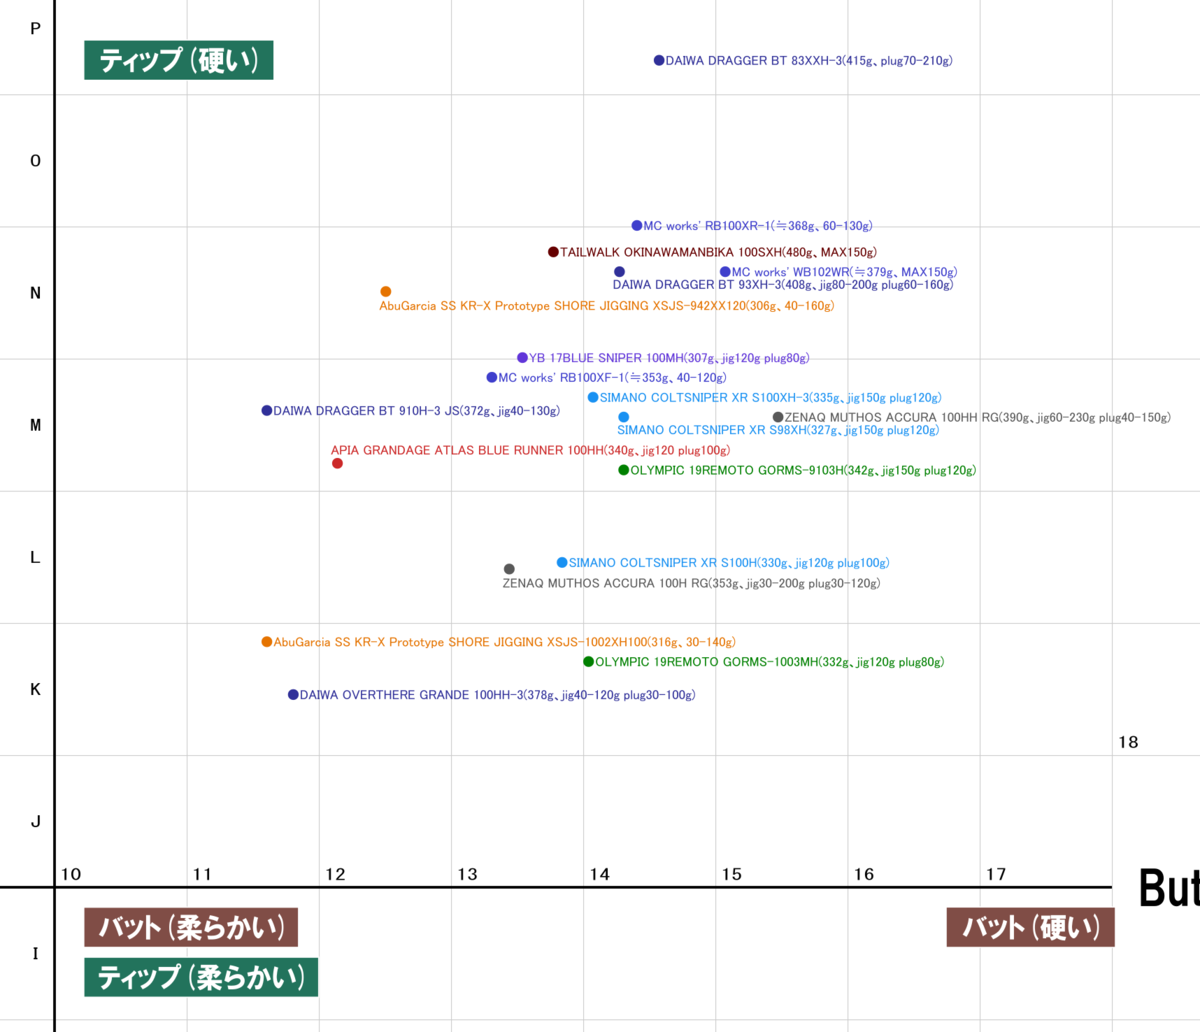Click the X-axis value 10
Viewport: 1200px width, 1032px height.
(x=71, y=874)
